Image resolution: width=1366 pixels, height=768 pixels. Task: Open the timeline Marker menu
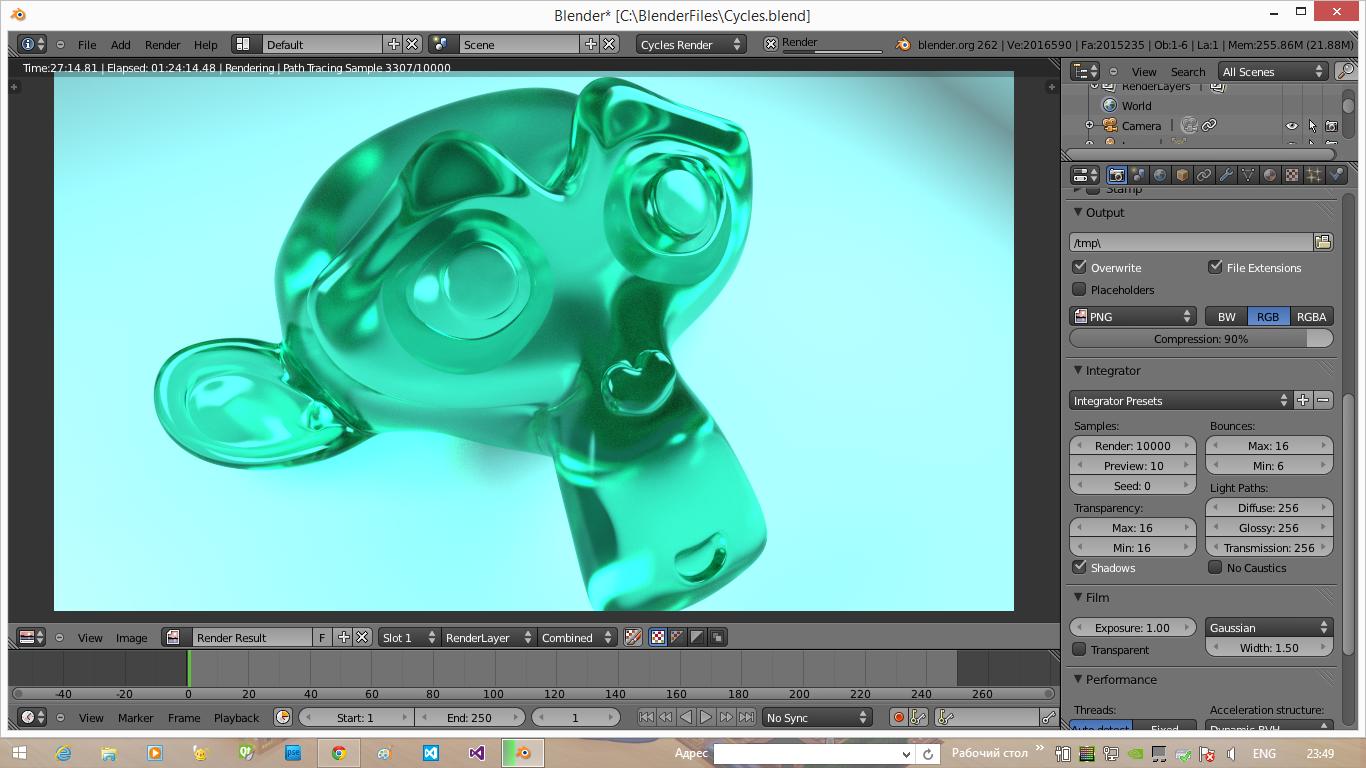click(x=135, y=717)
